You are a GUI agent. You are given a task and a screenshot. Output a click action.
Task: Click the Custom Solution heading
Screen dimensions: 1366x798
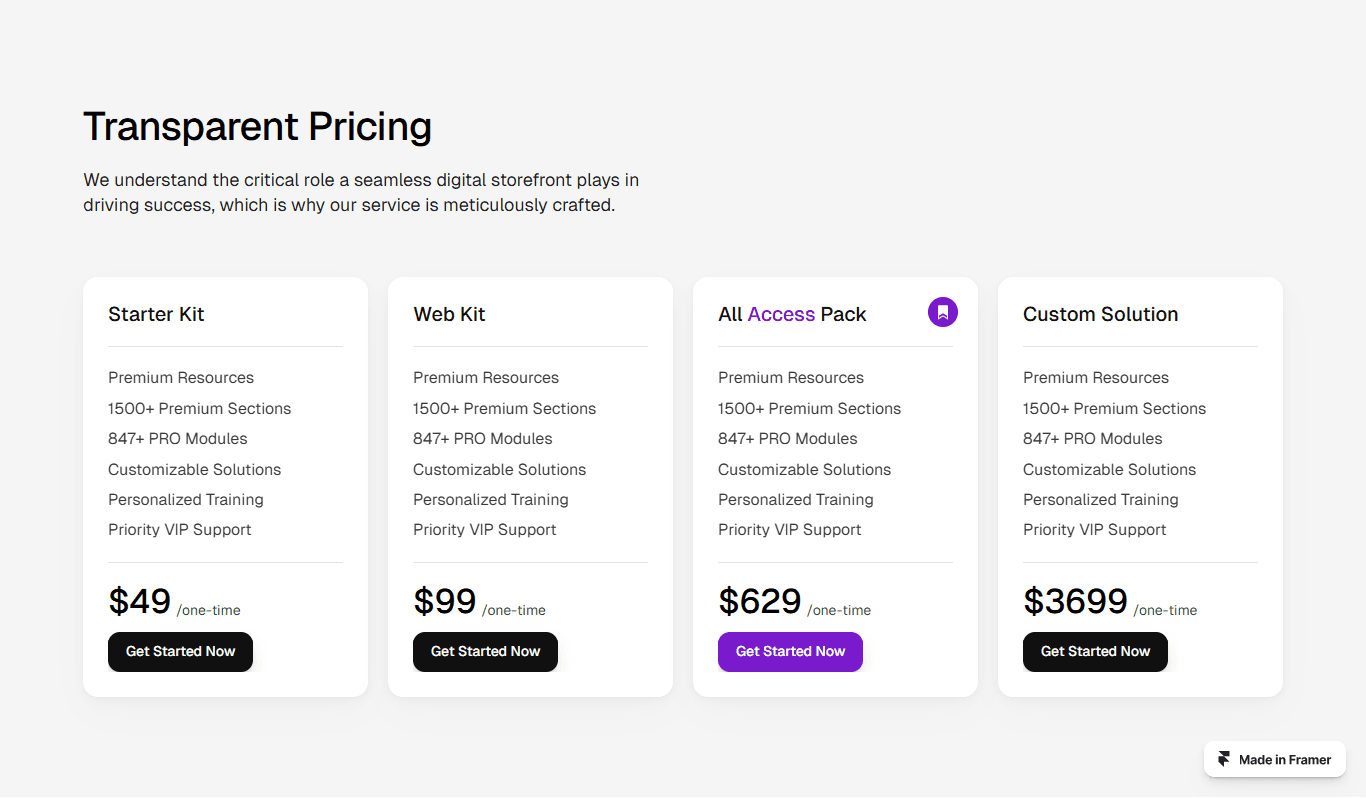pos(1100,314)
